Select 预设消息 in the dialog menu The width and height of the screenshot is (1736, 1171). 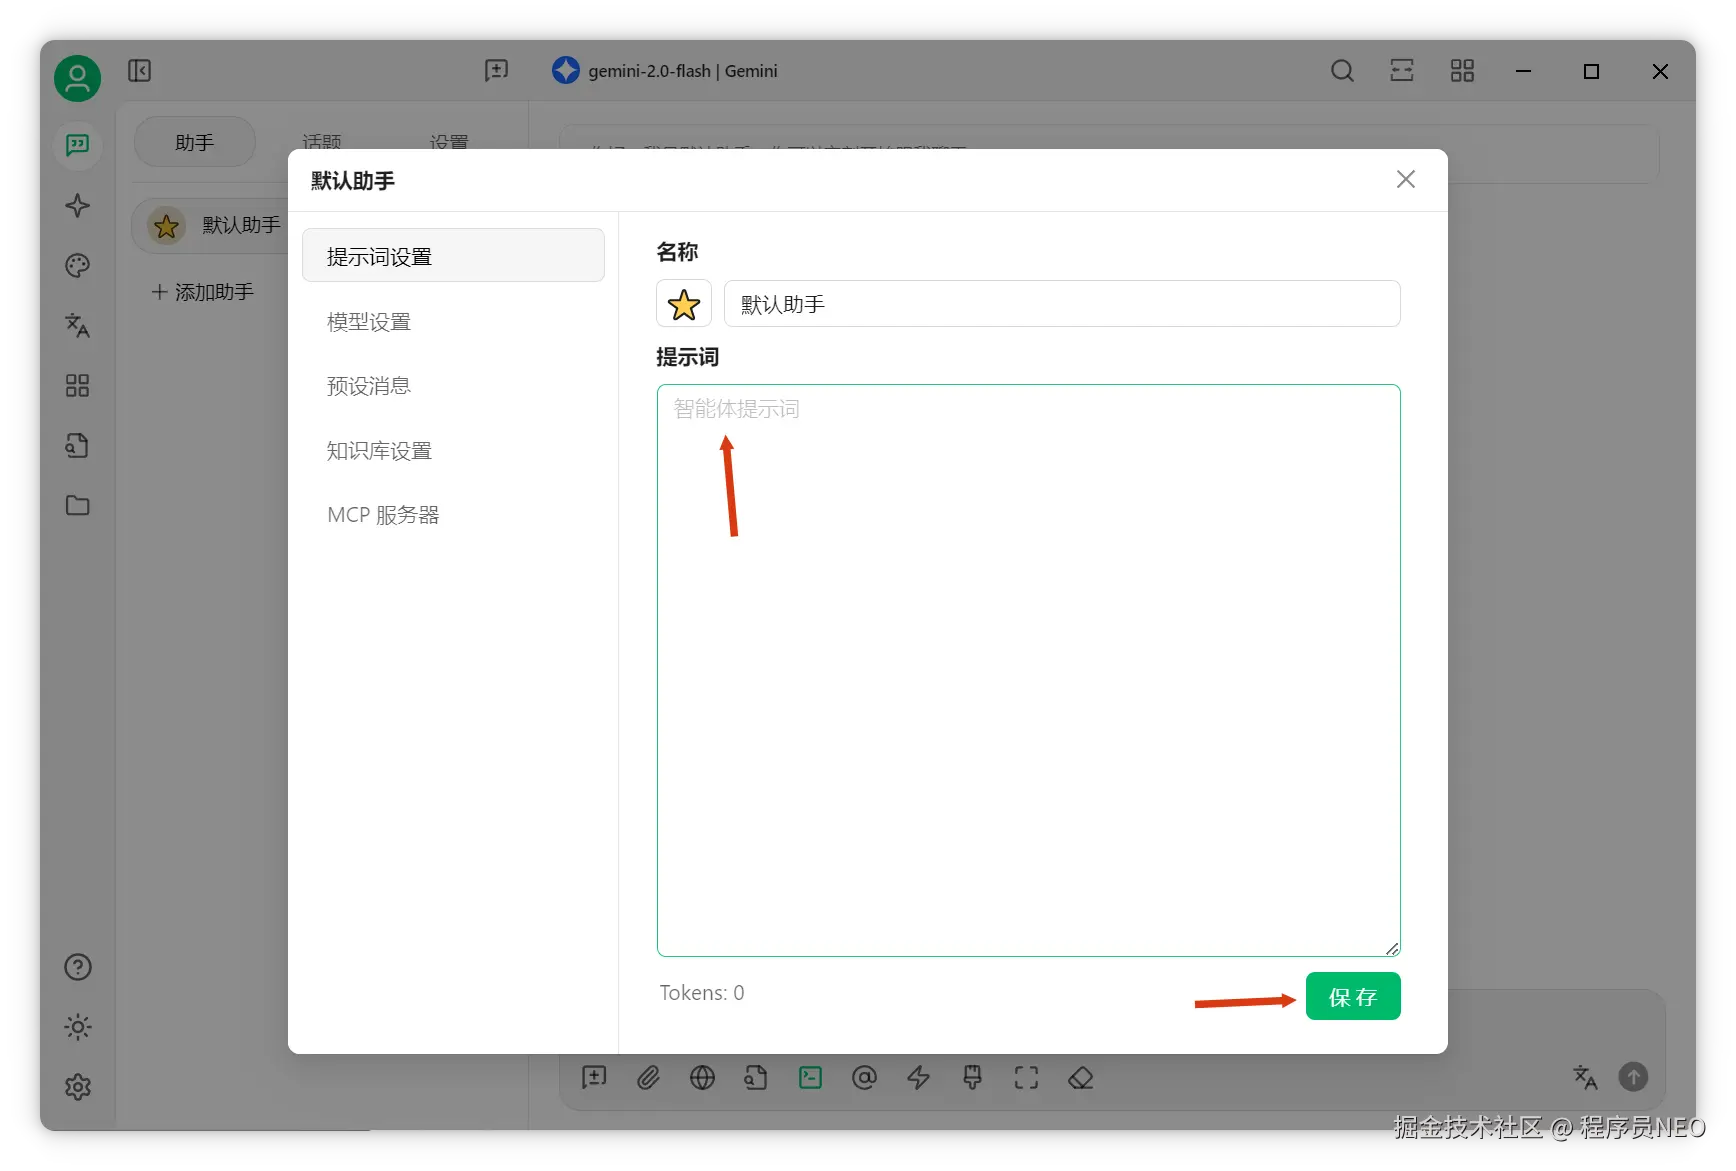[x=453, y=386]
